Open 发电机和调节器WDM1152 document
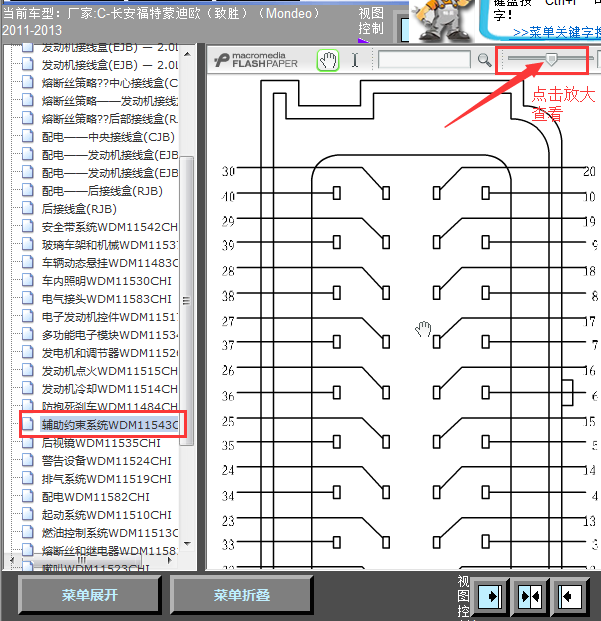This screenshot has height=621, width=601. pyautogui.click(x=110, y=353)
